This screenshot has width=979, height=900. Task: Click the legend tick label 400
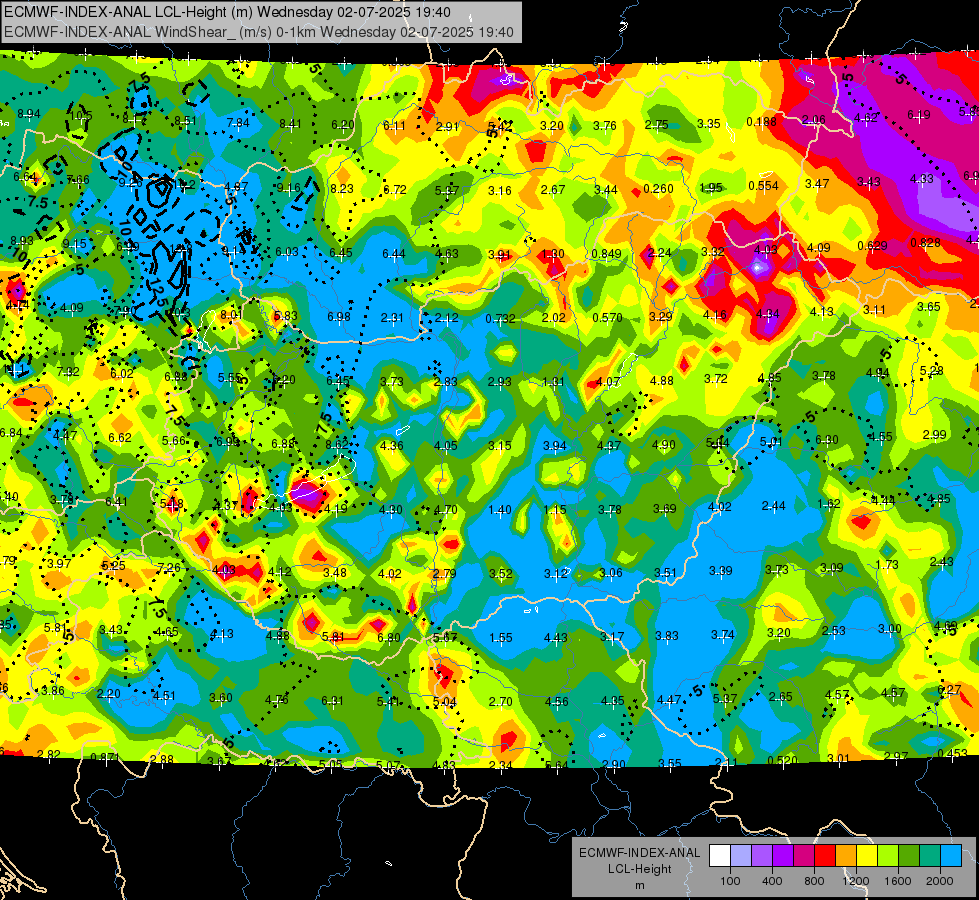click(772, 881)
